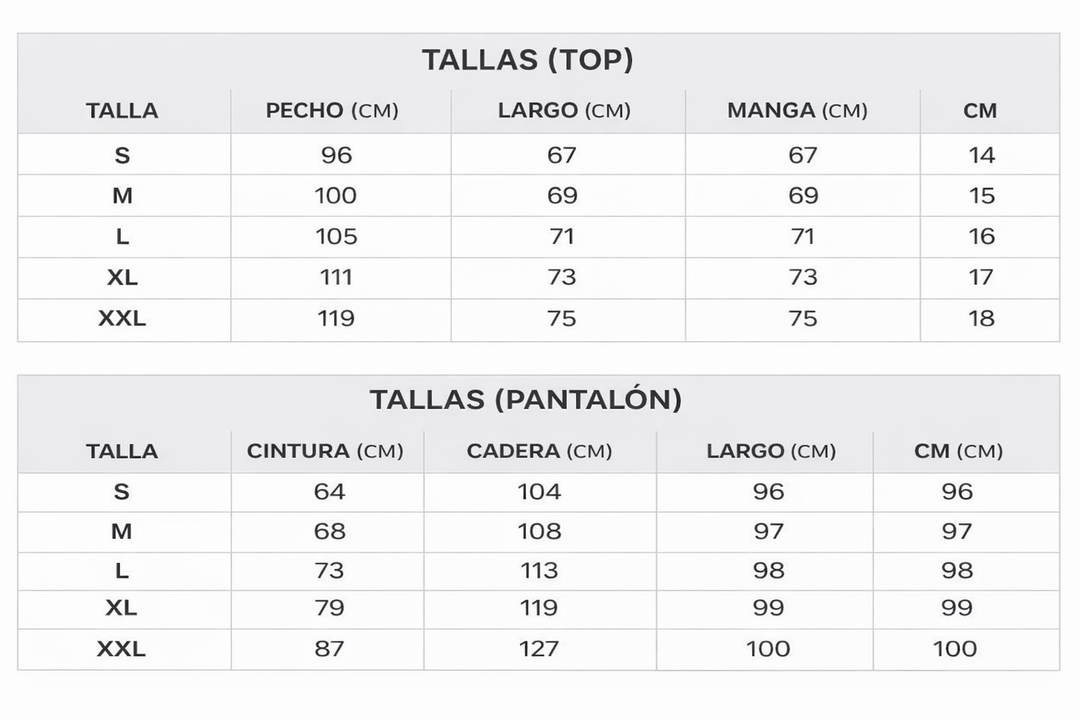Click the MANGA (CM) column header
1080x720 pixels.
point(797,110)
